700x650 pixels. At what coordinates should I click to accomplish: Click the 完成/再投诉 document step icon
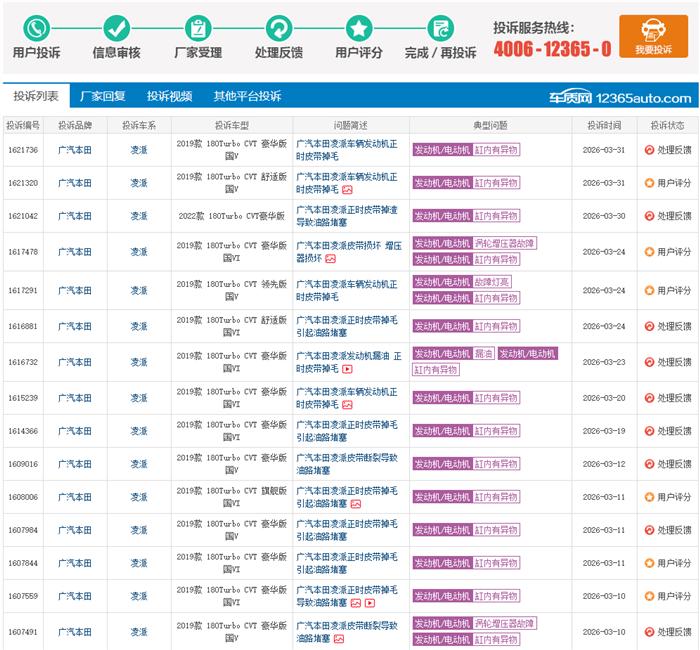pyautogui.click(x=440, y=28)
